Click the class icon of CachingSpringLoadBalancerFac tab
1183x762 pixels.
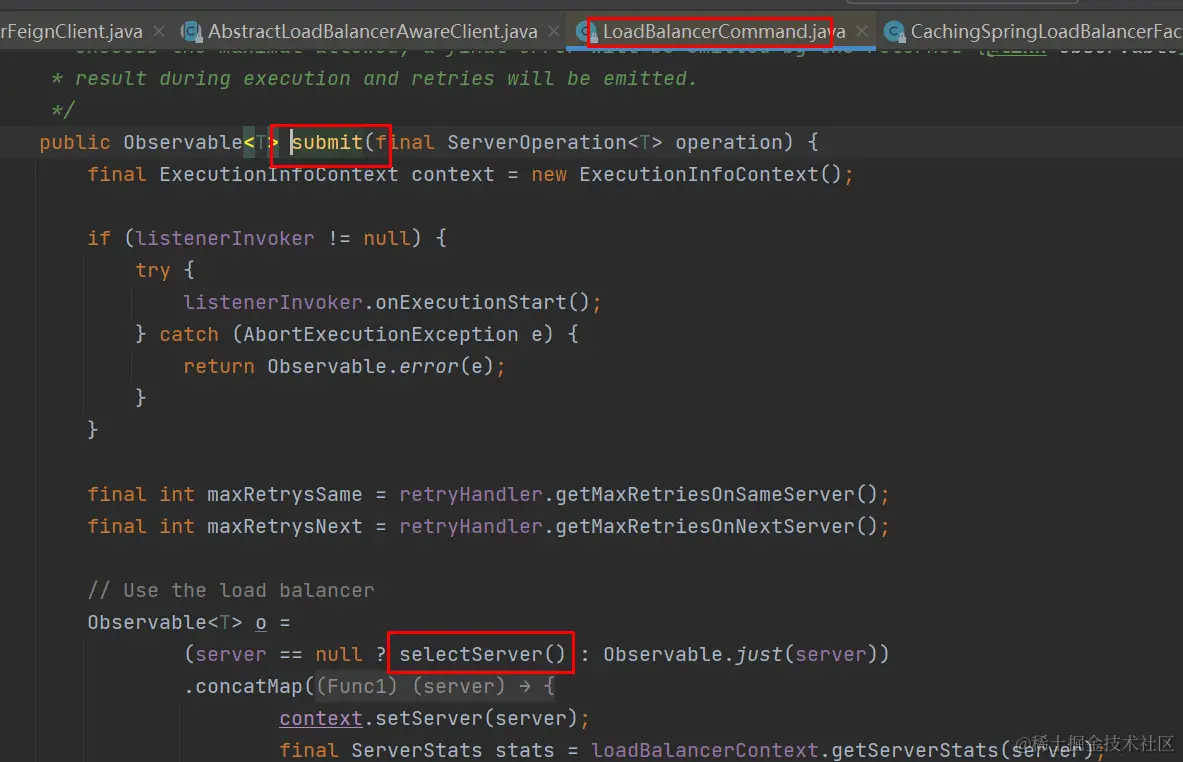(x=894, y=31)
